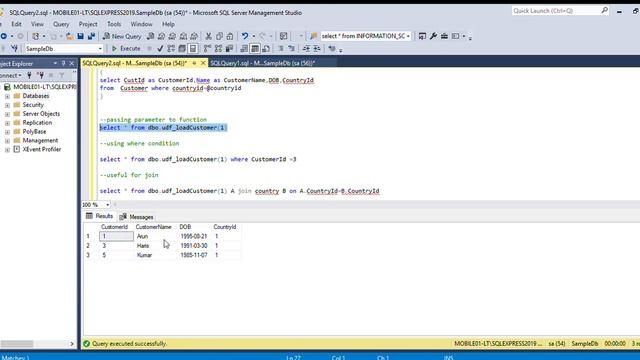640x360 pixels.
Task: Click the Uncomment selected lines icon
Action: point(291,49)
